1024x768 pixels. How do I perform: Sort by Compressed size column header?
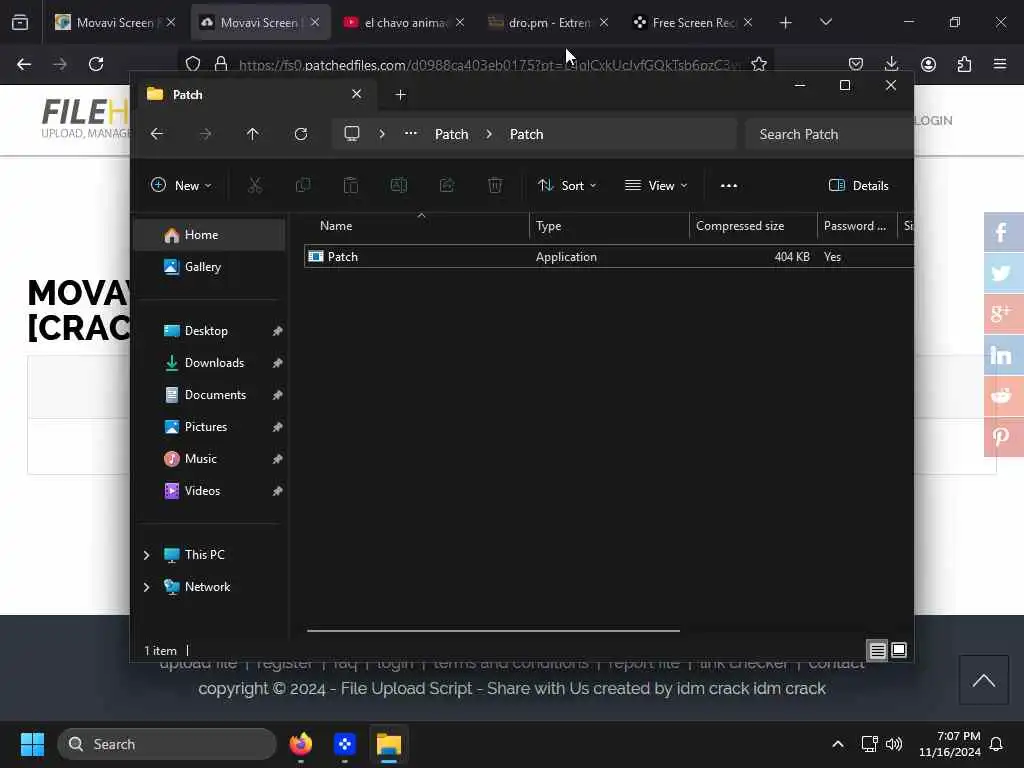tap(753, 226)
